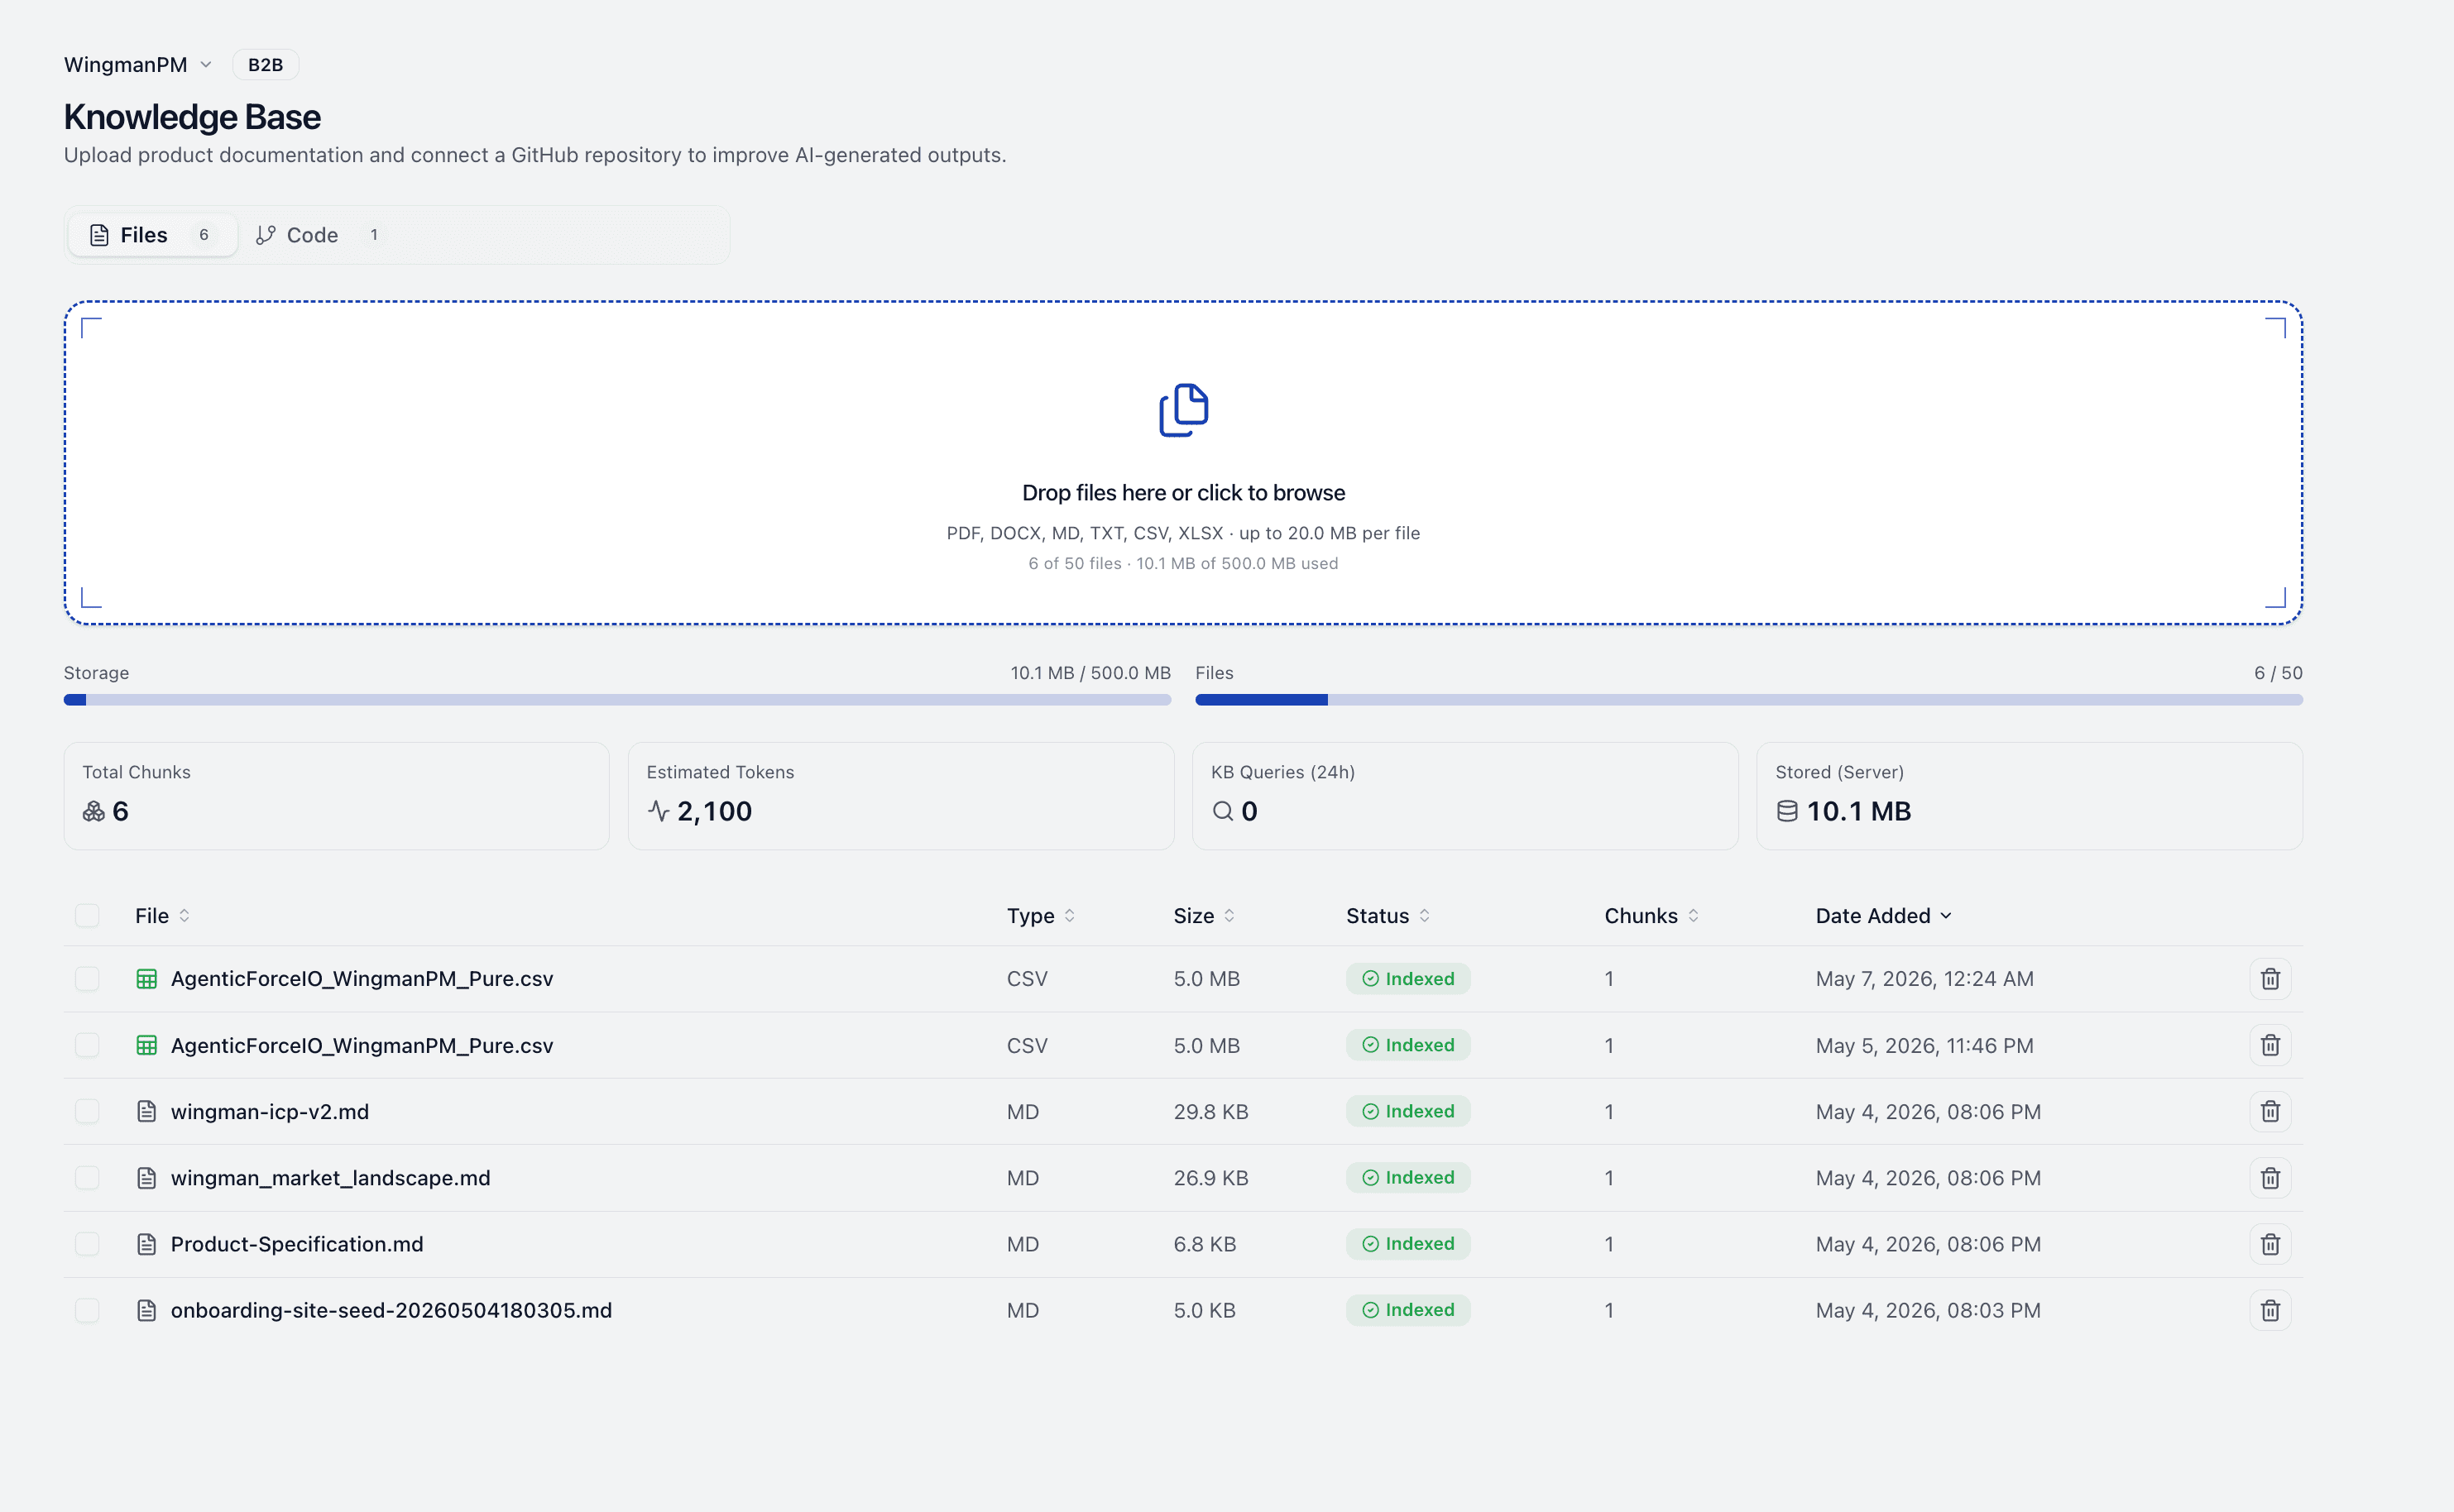Click the 6 / 50 files counter
Screen dimensions: 2454x1512
(x=2278, y=673)
